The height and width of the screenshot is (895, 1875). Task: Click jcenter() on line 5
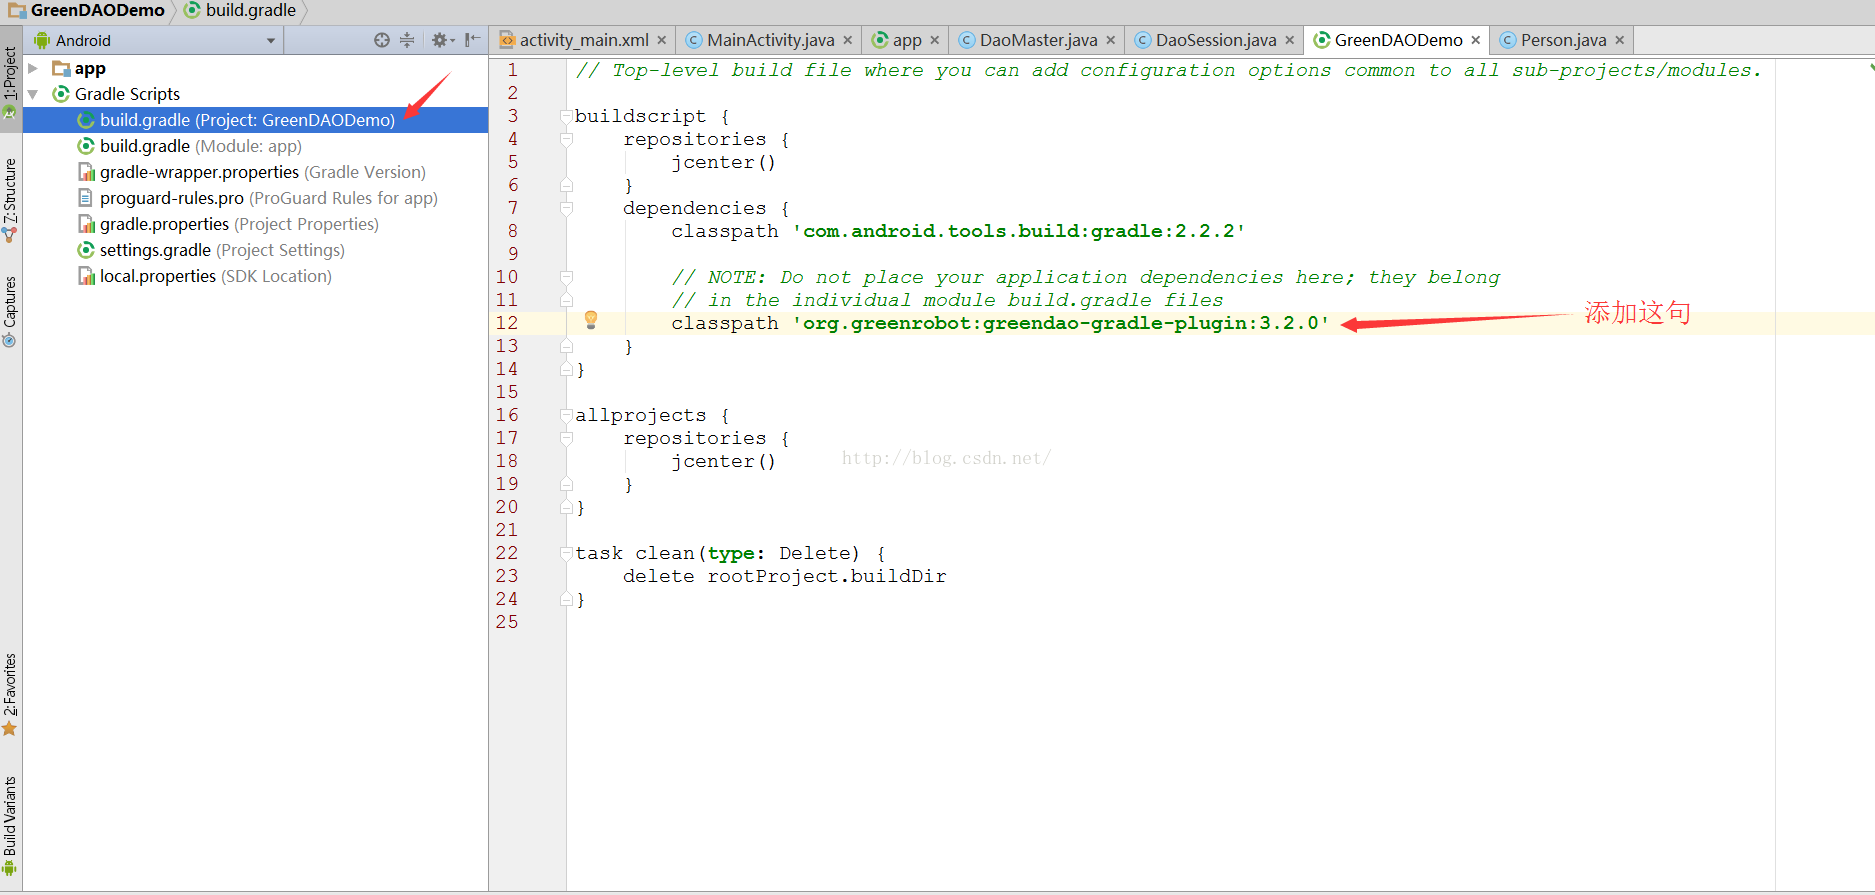(723, 162)
